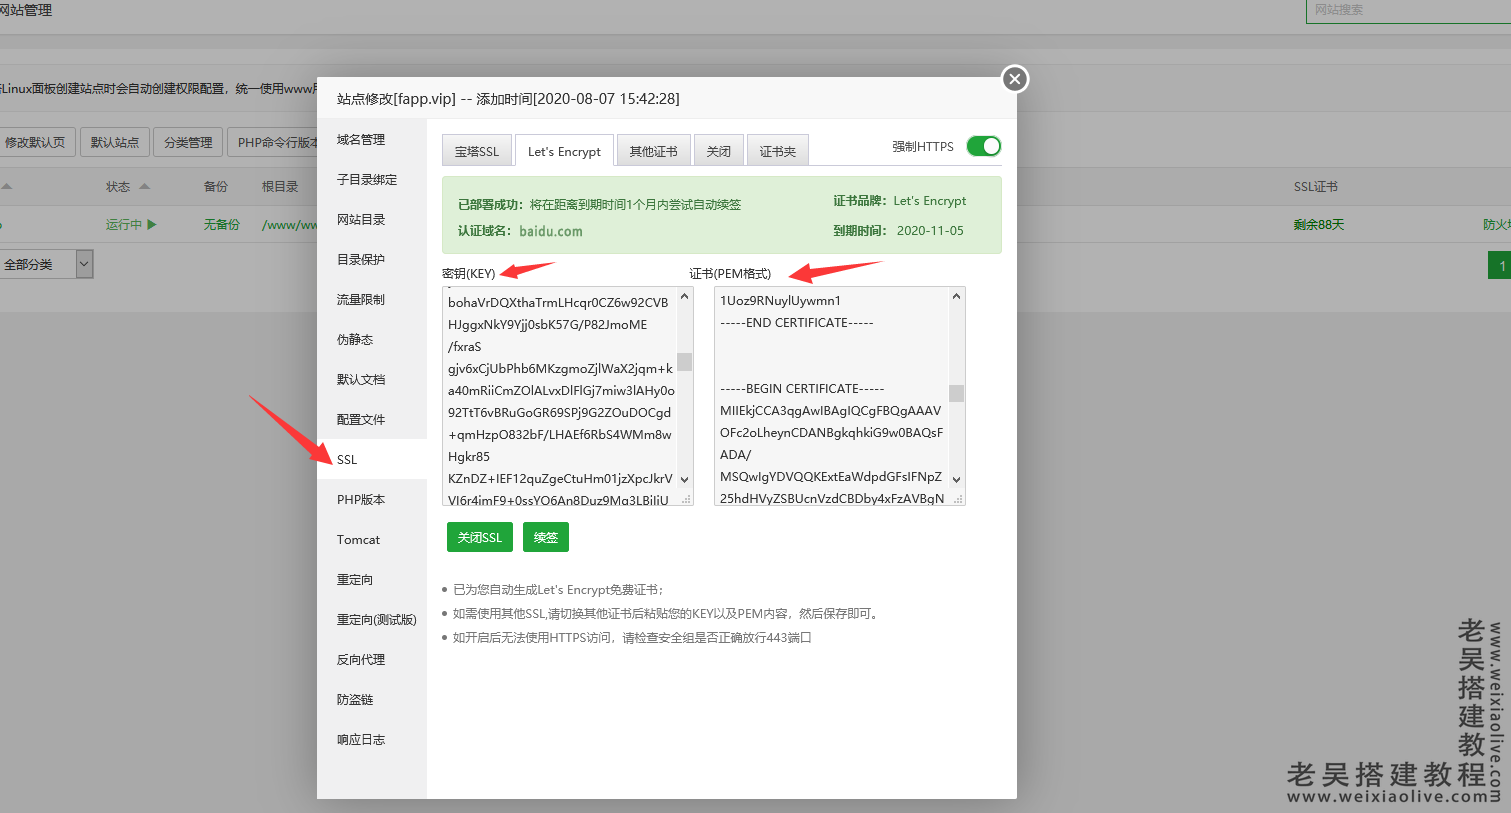Viewport: 1511px width, 813px height.
Task: Click the 关闭SSL button
Action: pos(479,536)
